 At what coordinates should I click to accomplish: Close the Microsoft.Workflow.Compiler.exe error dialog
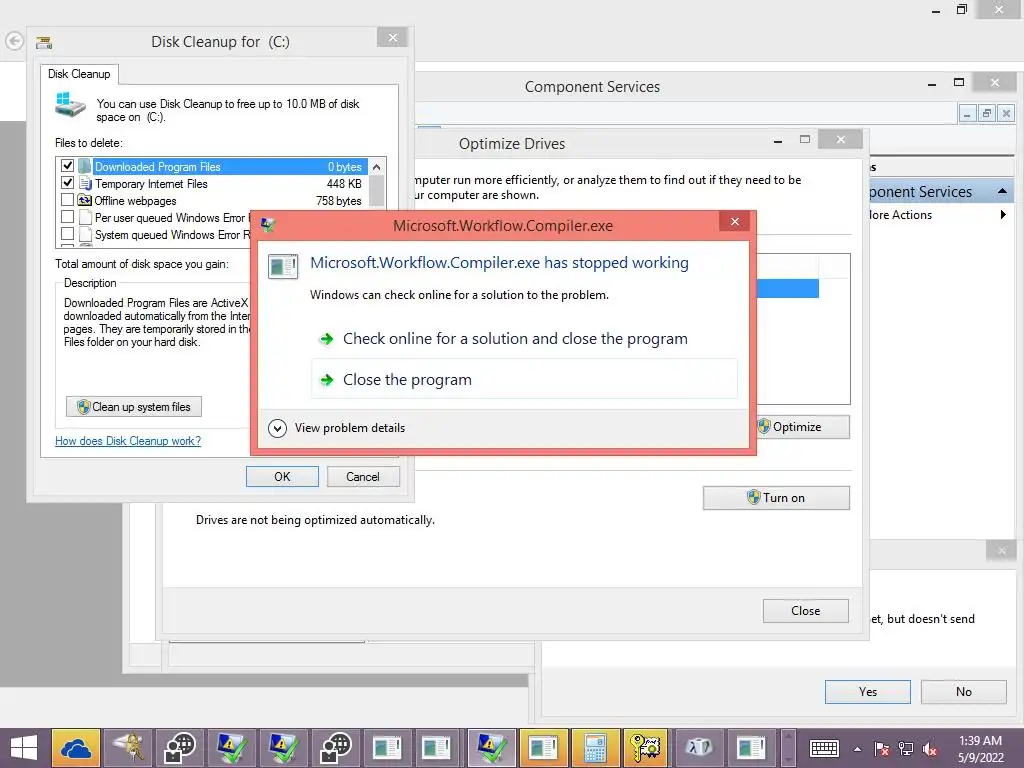[x=735, y=221]
